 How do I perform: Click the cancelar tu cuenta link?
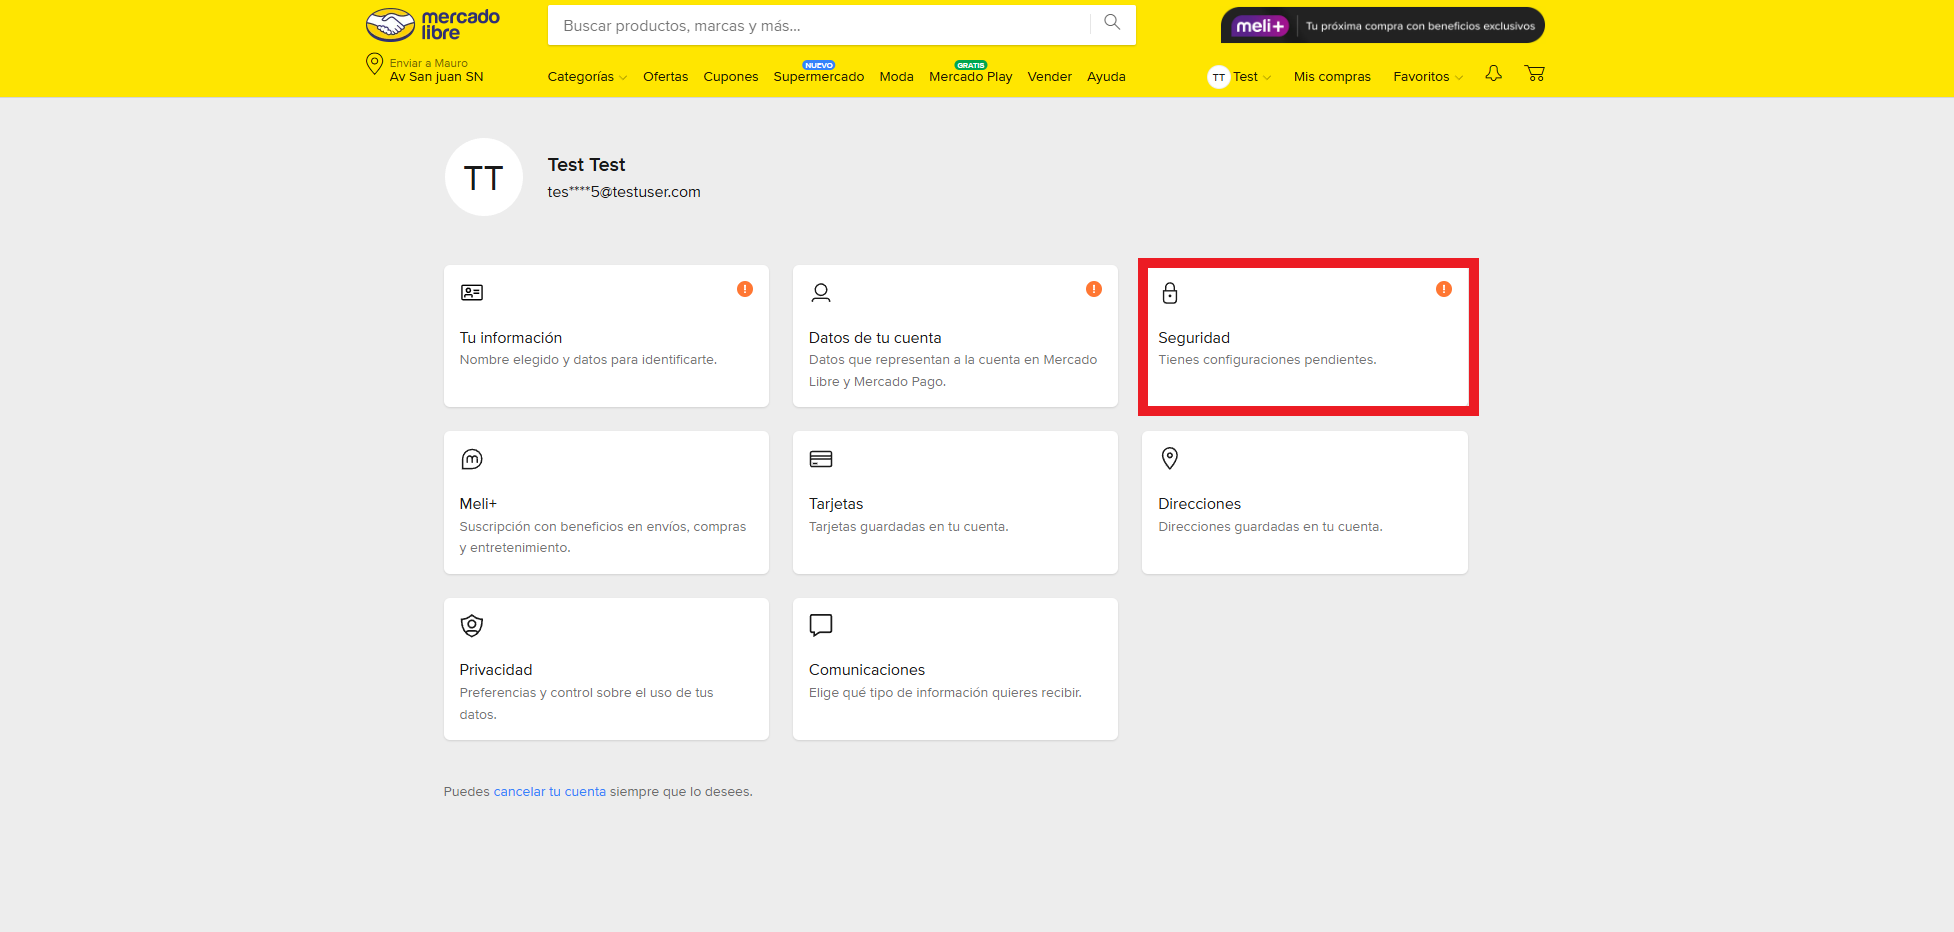549,792
